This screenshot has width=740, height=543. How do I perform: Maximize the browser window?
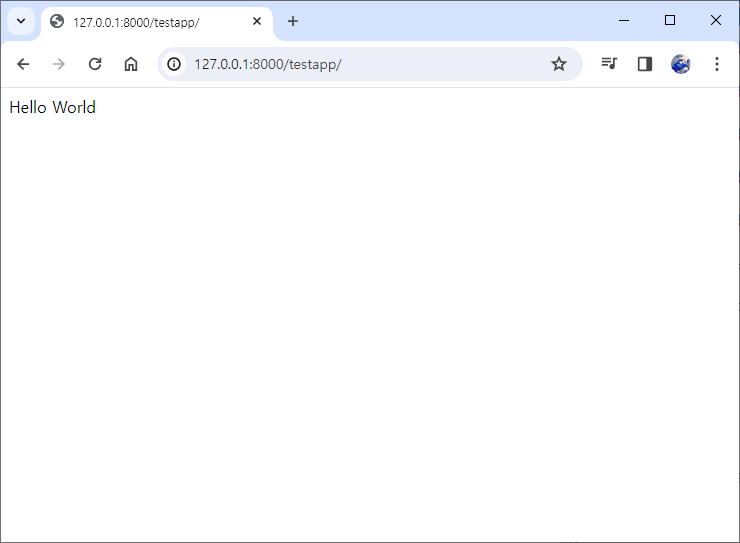click(x=669, y=20)
